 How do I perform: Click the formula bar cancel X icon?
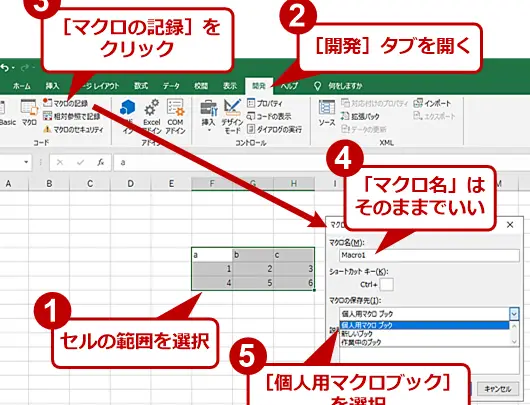pos(60,162)
